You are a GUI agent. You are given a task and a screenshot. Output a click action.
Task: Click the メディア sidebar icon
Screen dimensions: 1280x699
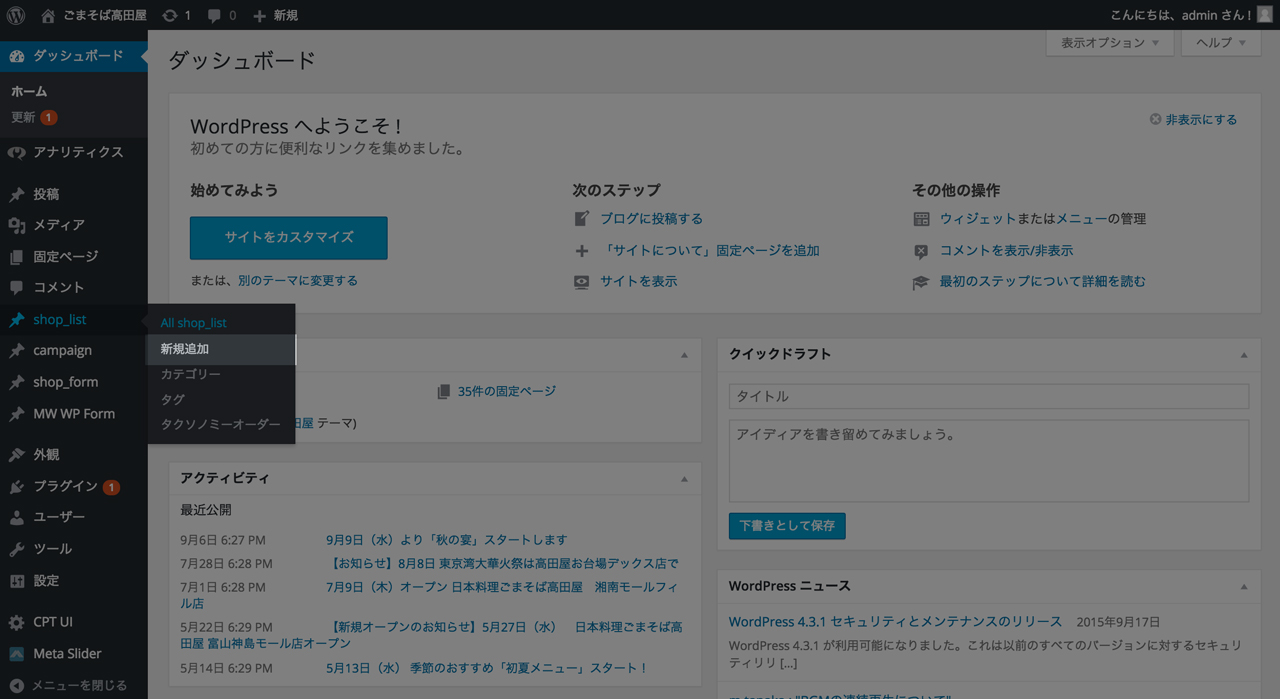tap(16, 225)
